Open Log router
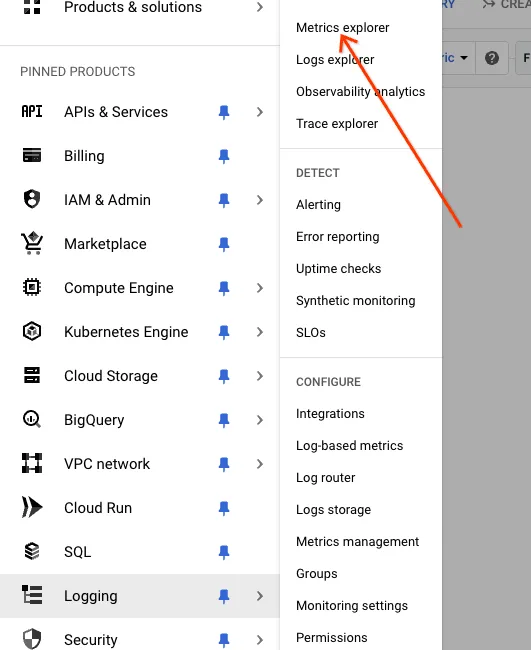 click(325, 478)
